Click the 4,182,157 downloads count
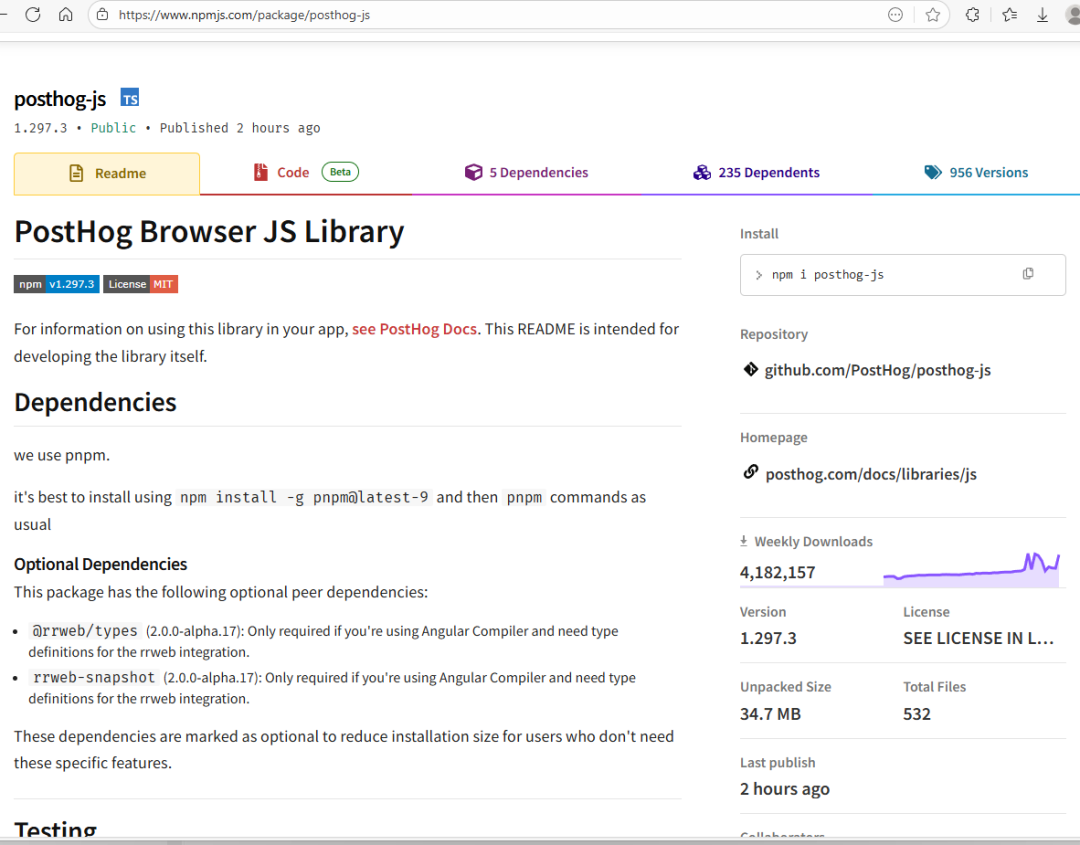The height and width of the screenshot is (845, 1080). point(778,572)
